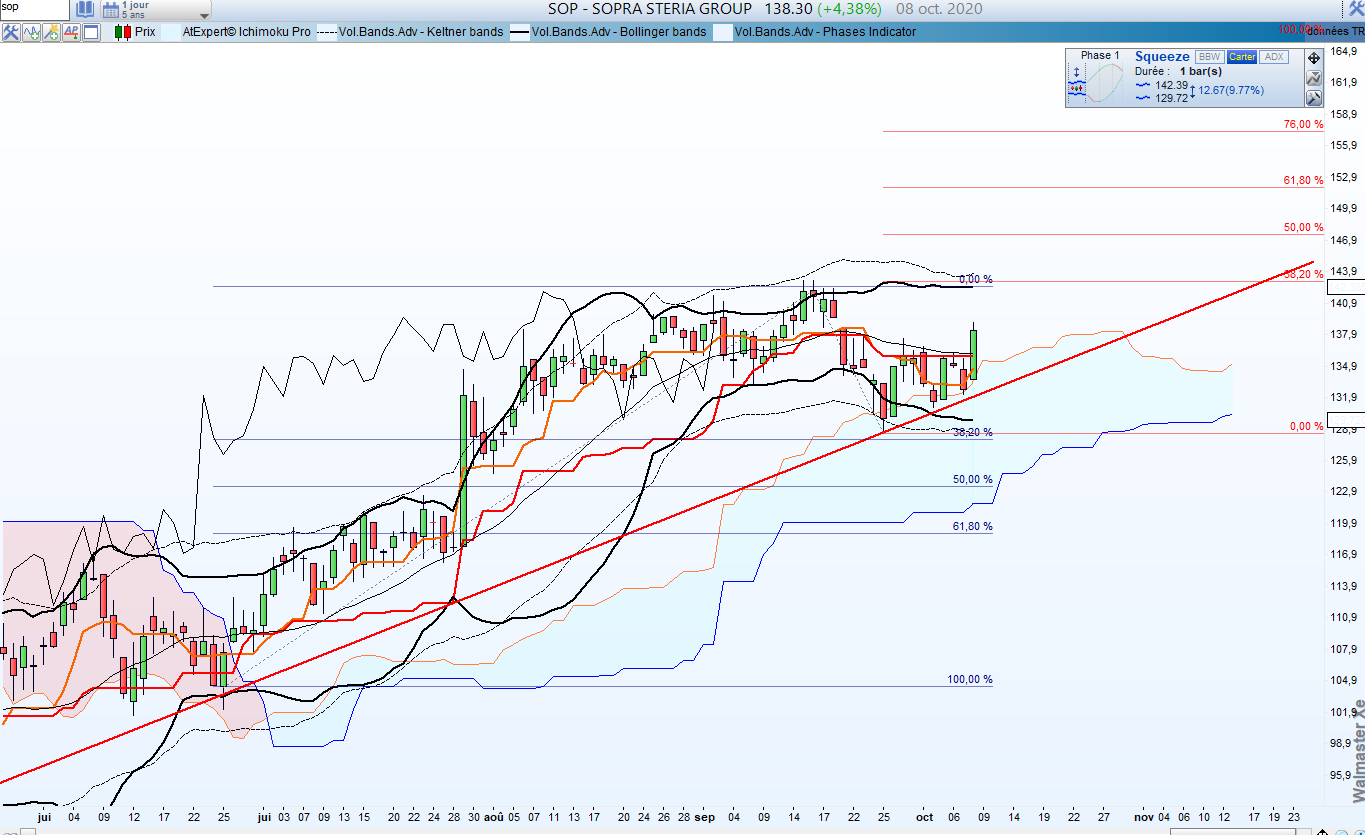Click the 95,9 price axis value
The width and height of the screenshot is (1365, 835).
pos(1343,774)
